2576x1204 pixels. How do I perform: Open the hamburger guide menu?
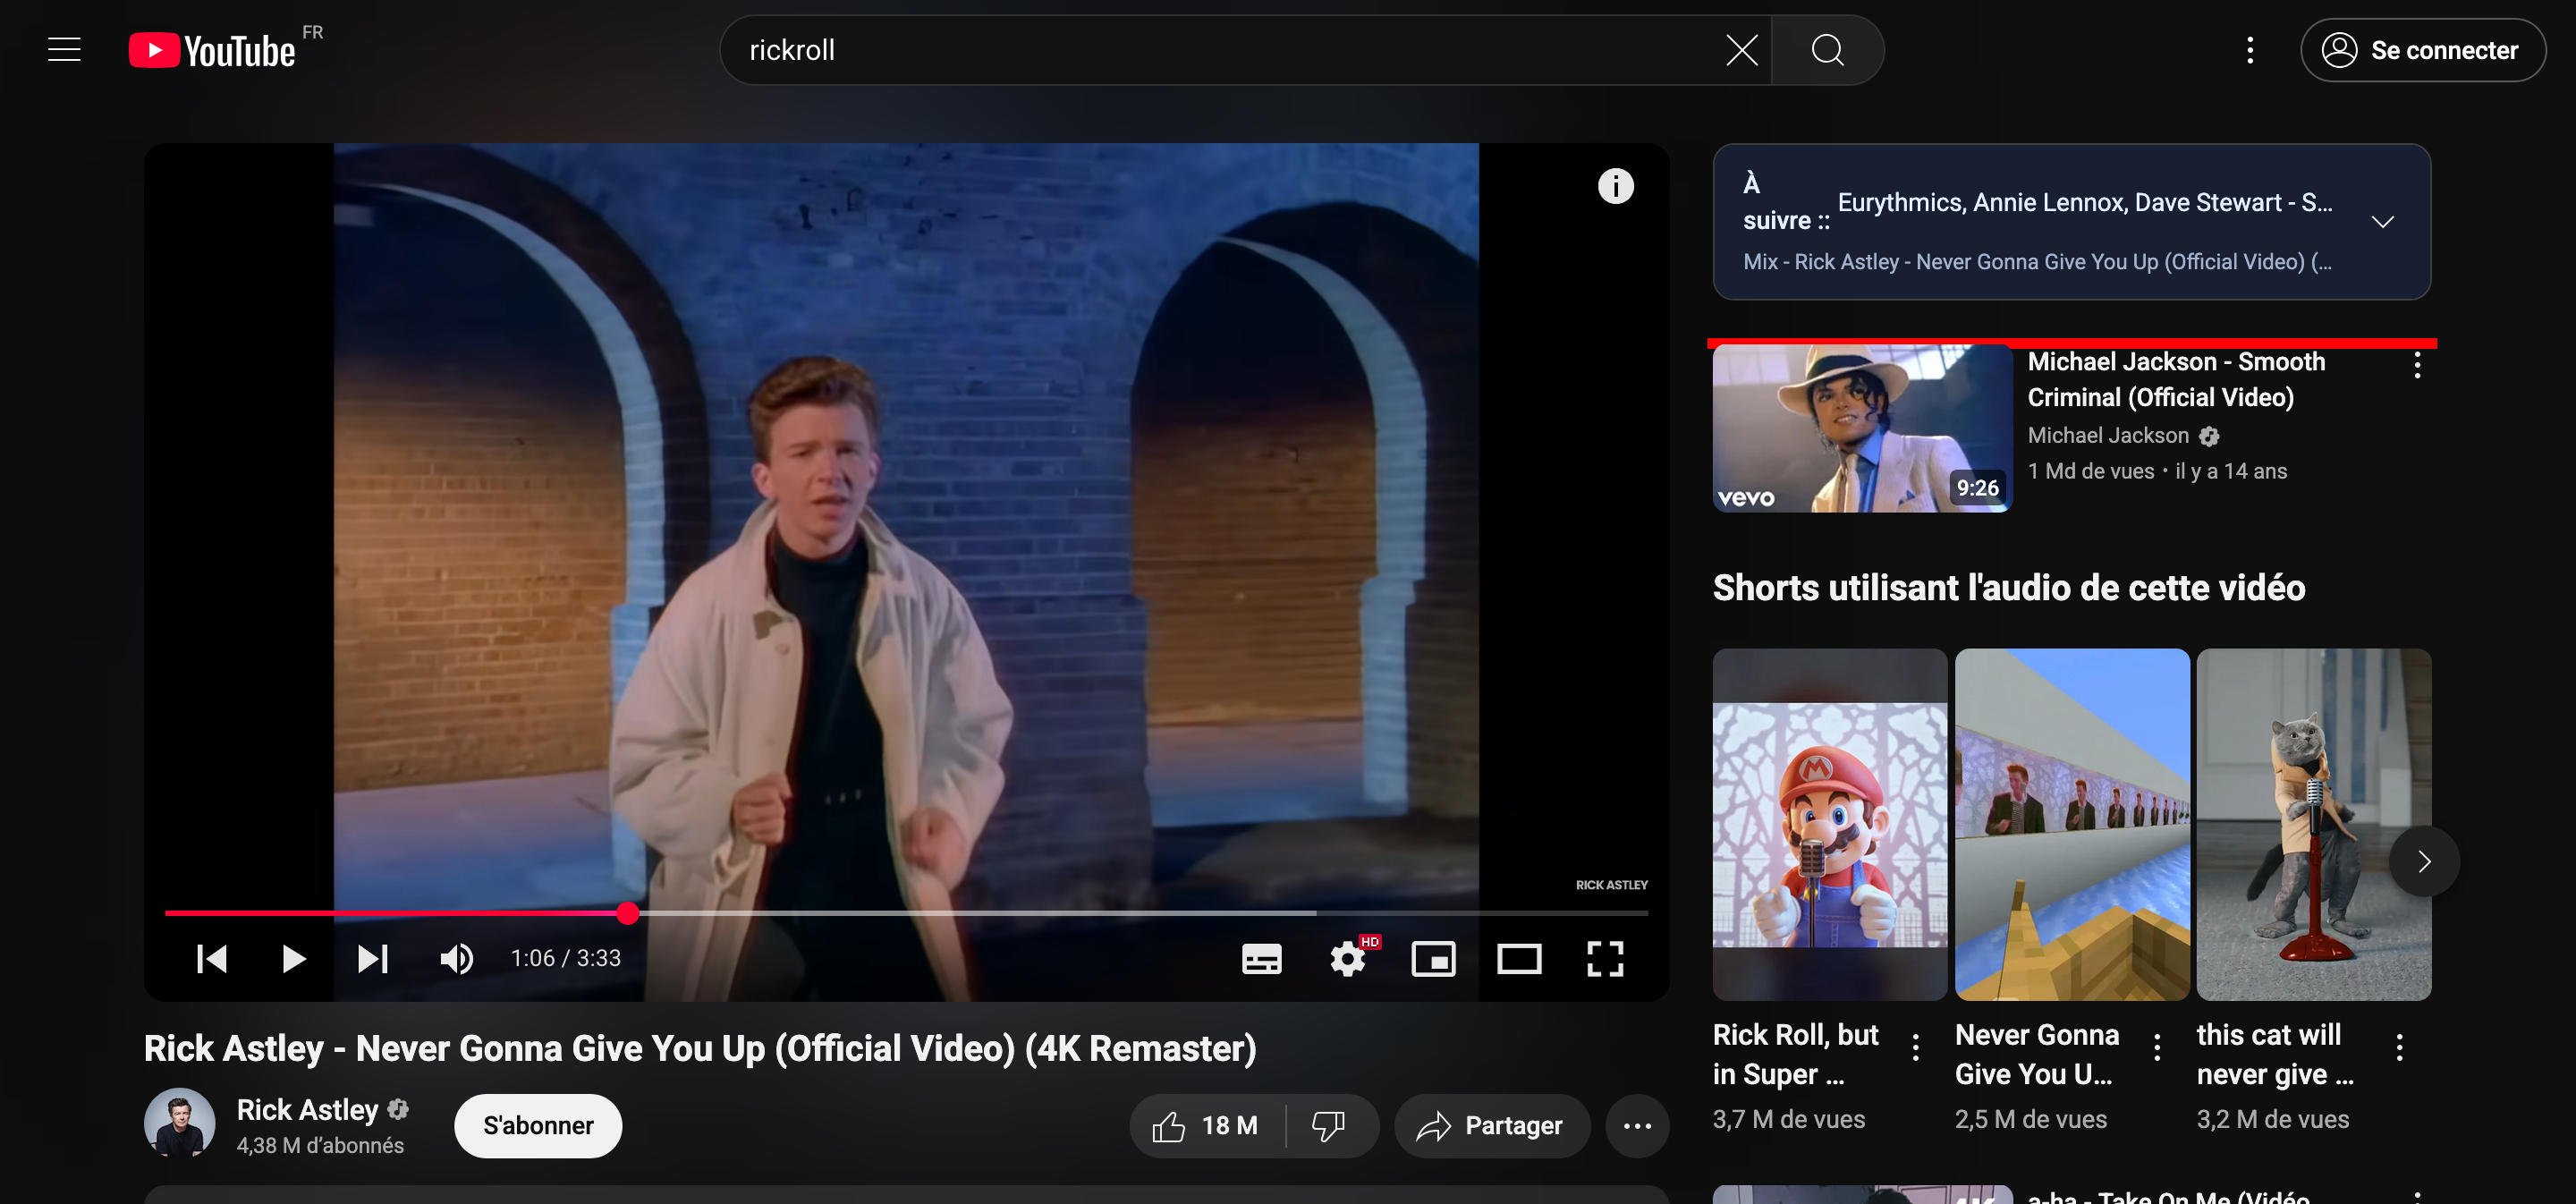pyautogui.click(x=64, y=50)
